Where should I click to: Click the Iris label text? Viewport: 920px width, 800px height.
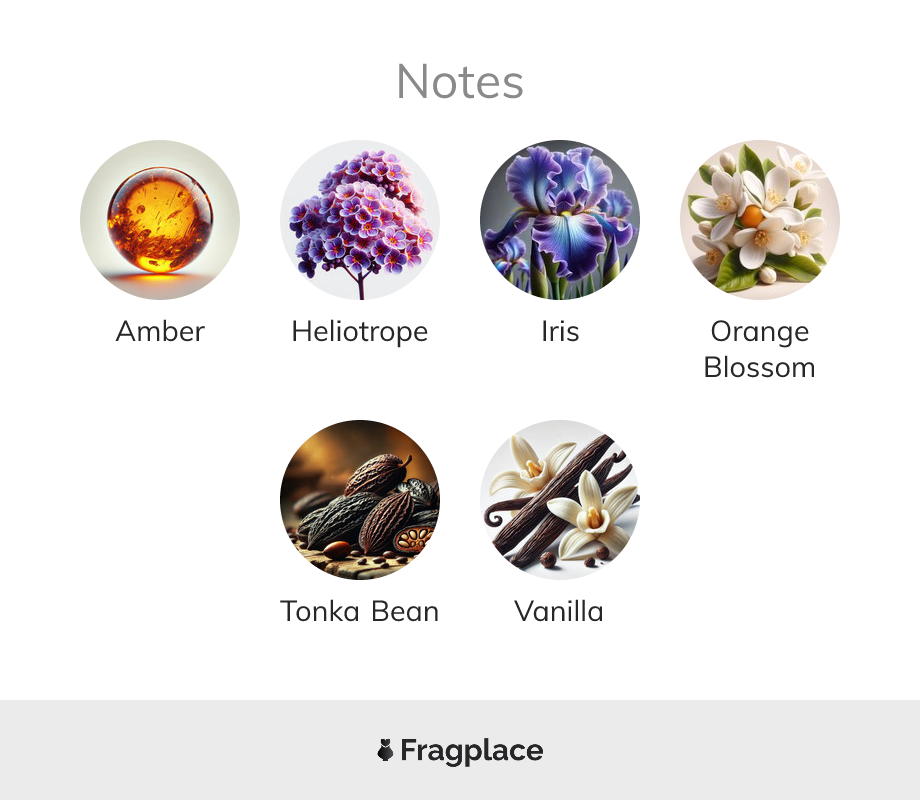(x=560, y=331)
